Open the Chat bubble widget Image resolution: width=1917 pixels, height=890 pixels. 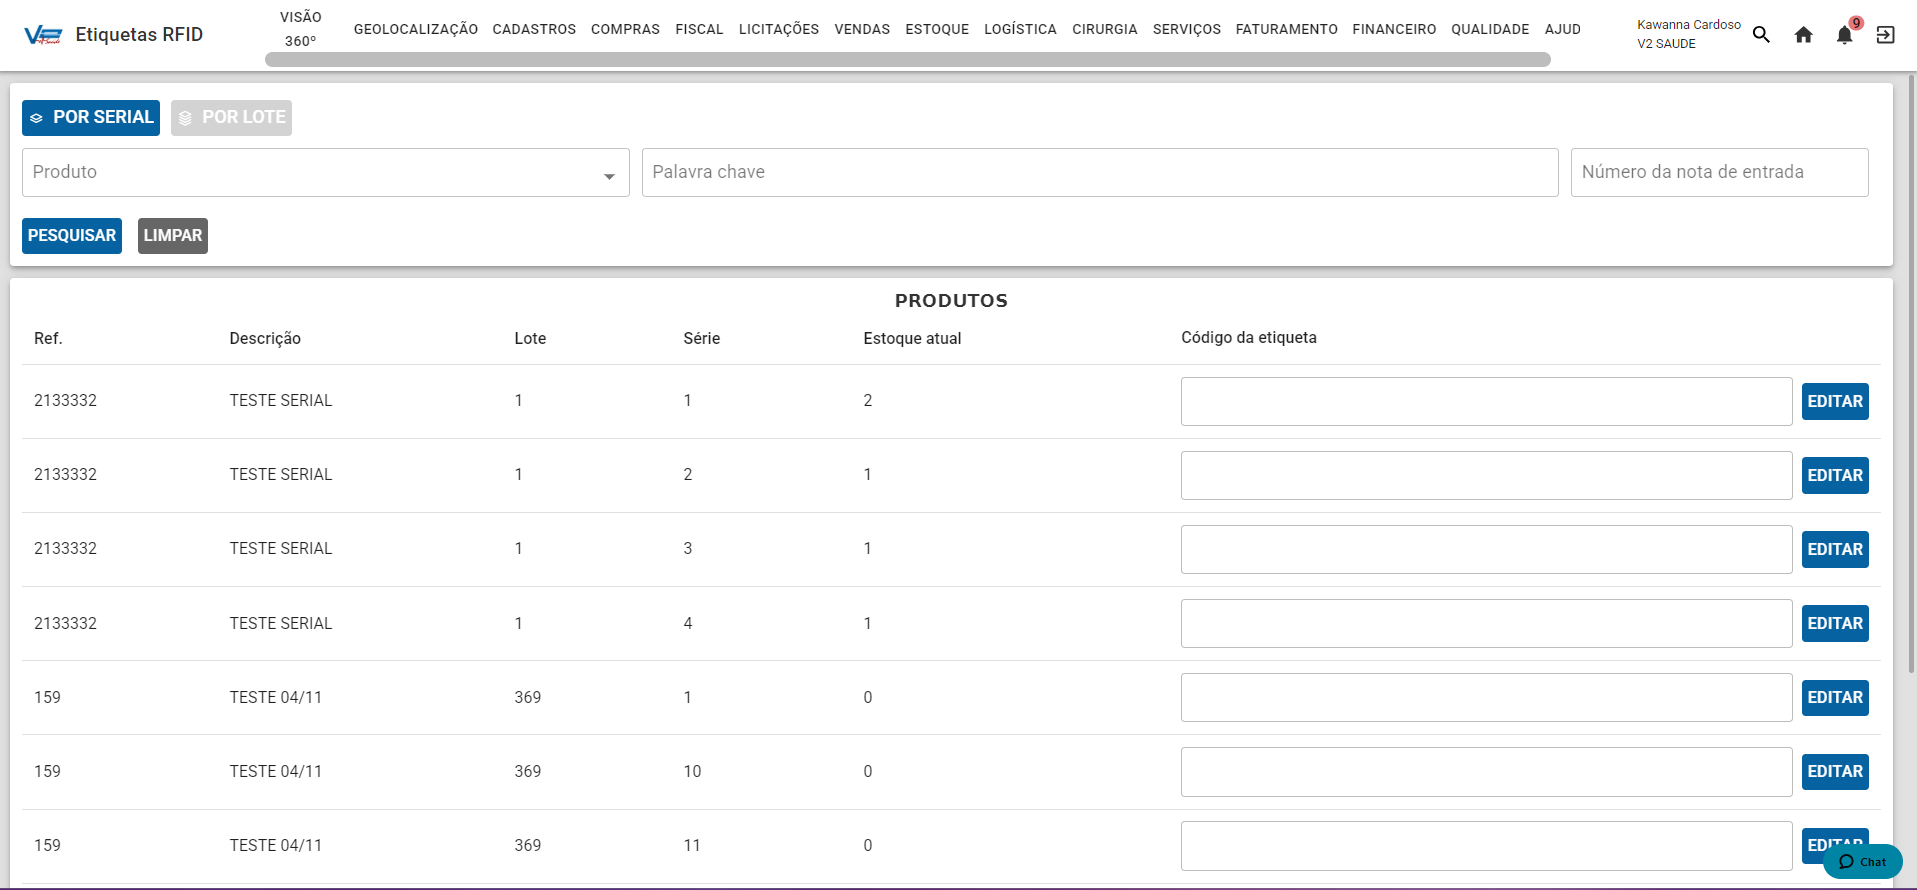(1862, 861)
